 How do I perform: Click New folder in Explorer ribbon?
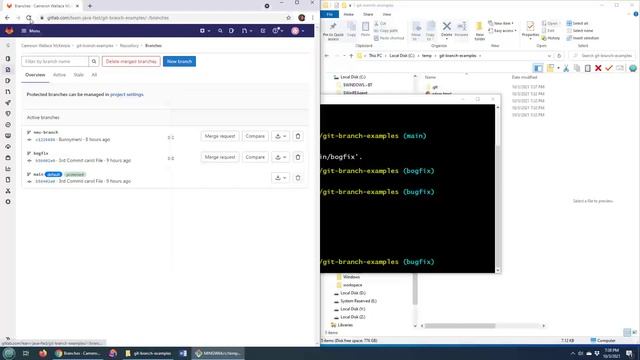(x=480, y=31)
